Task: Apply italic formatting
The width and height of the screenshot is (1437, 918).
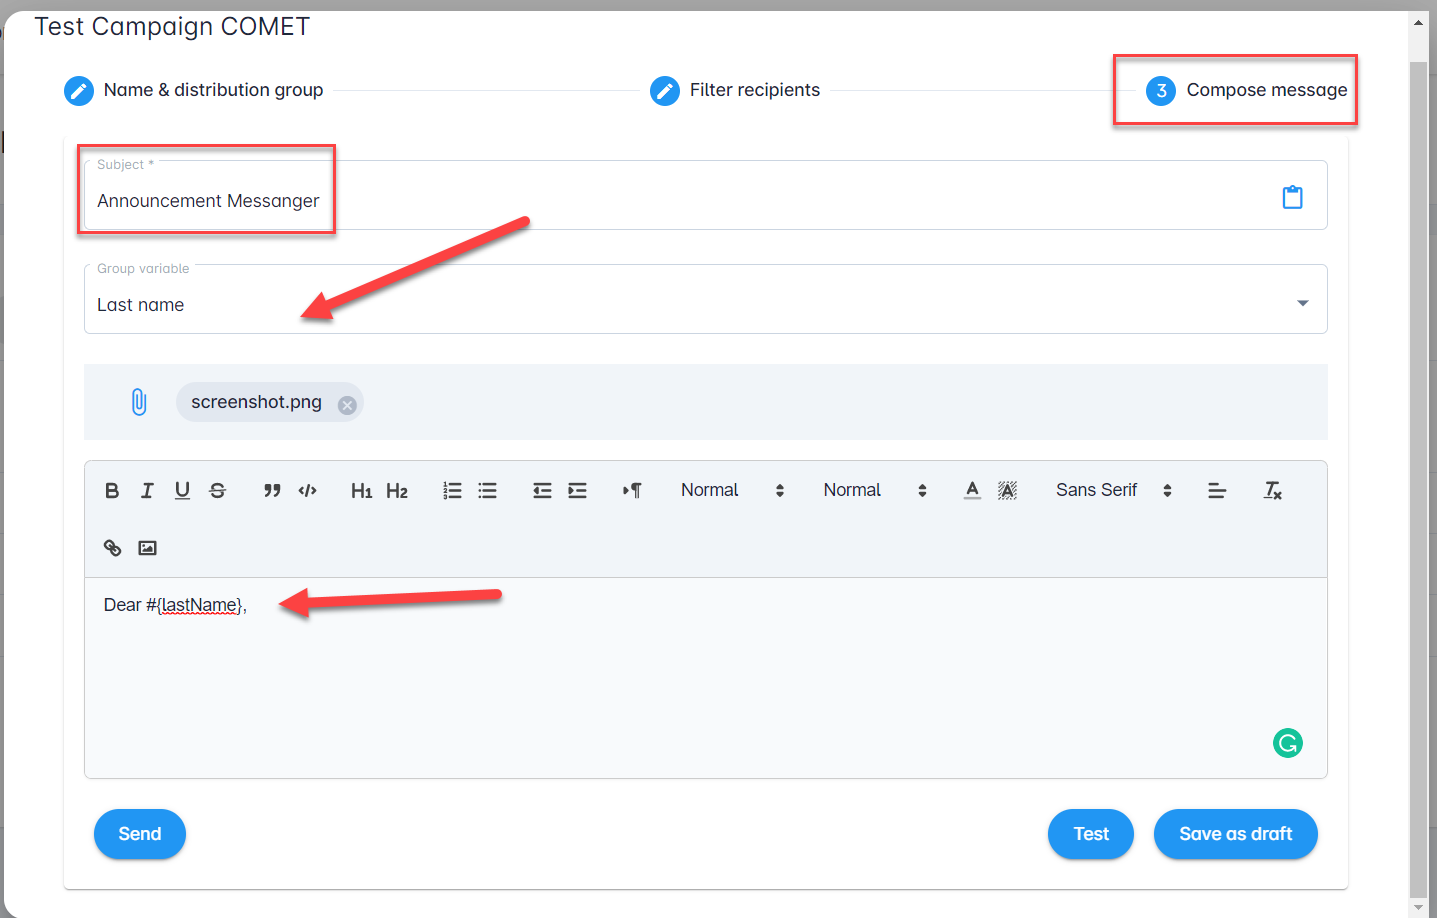Action: click(x=147, y=490)
